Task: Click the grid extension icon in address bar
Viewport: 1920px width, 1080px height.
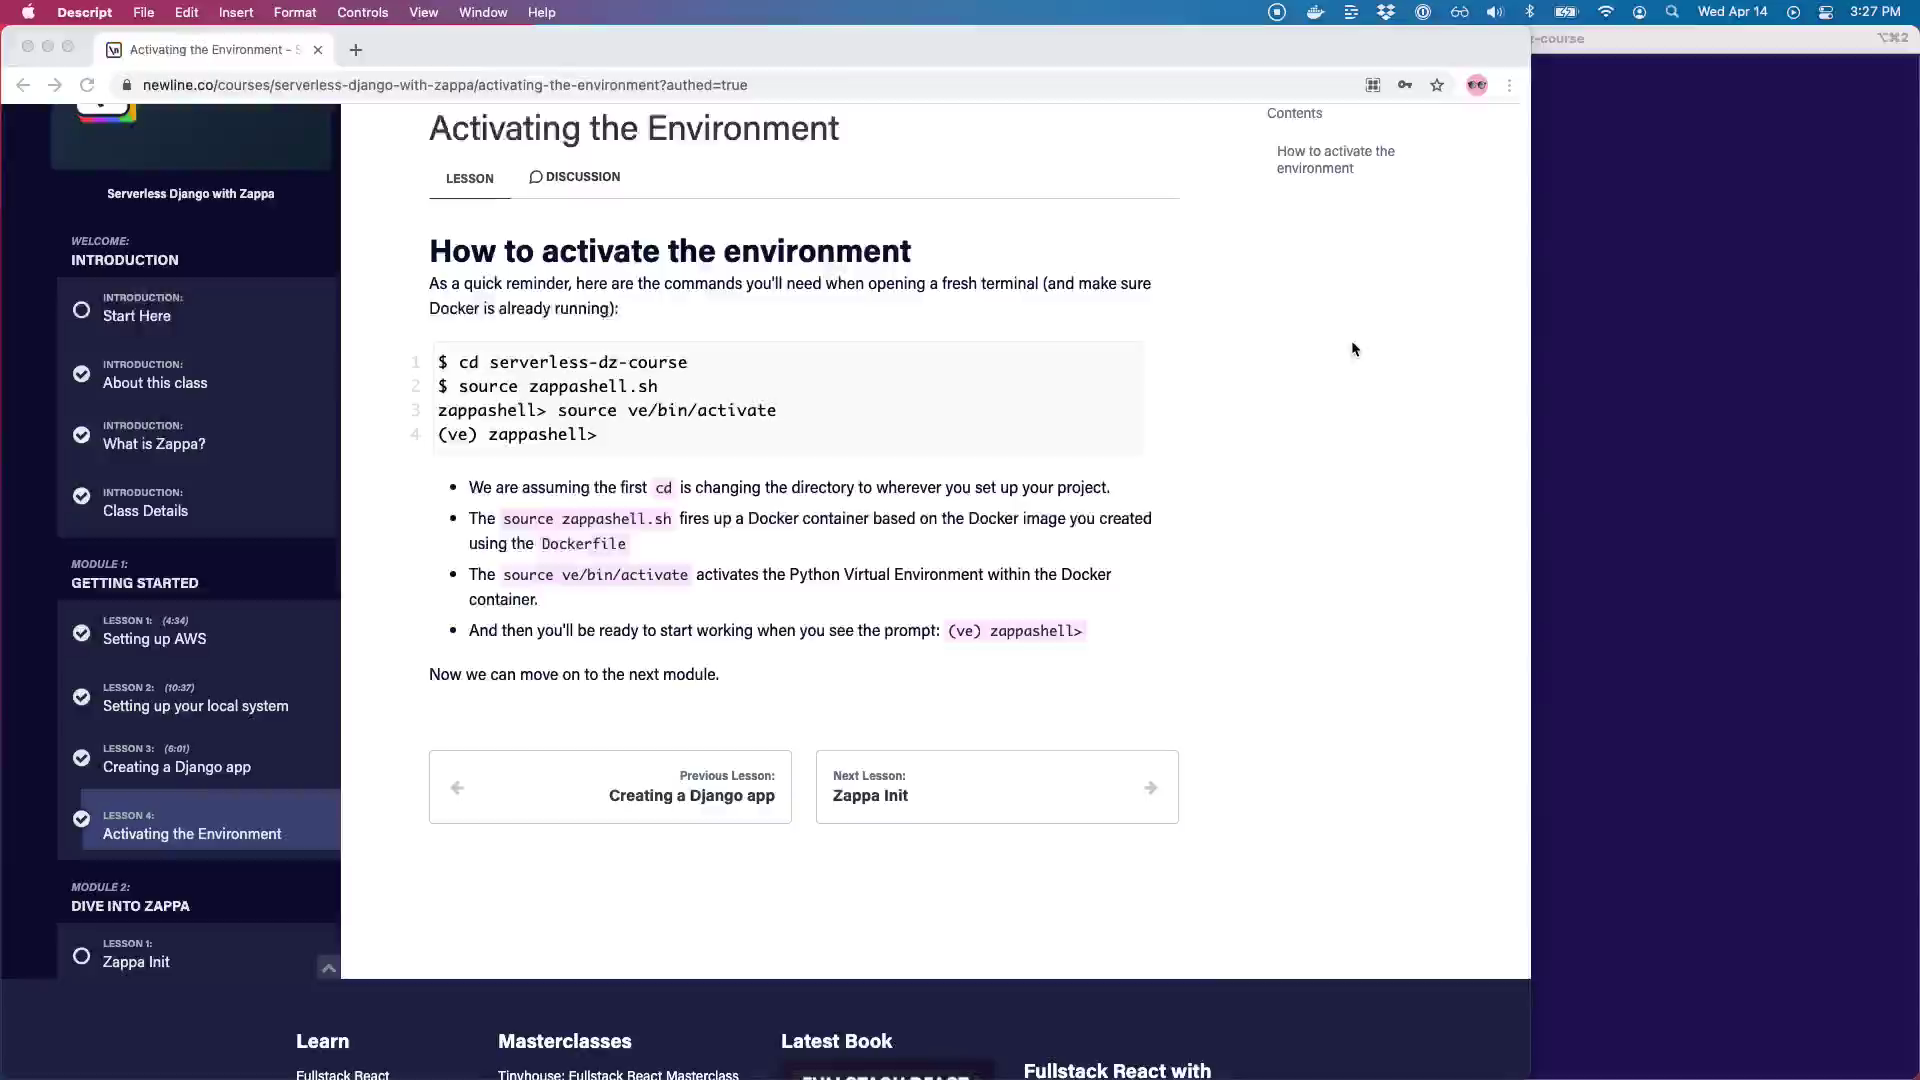Action: [1373, 85]
